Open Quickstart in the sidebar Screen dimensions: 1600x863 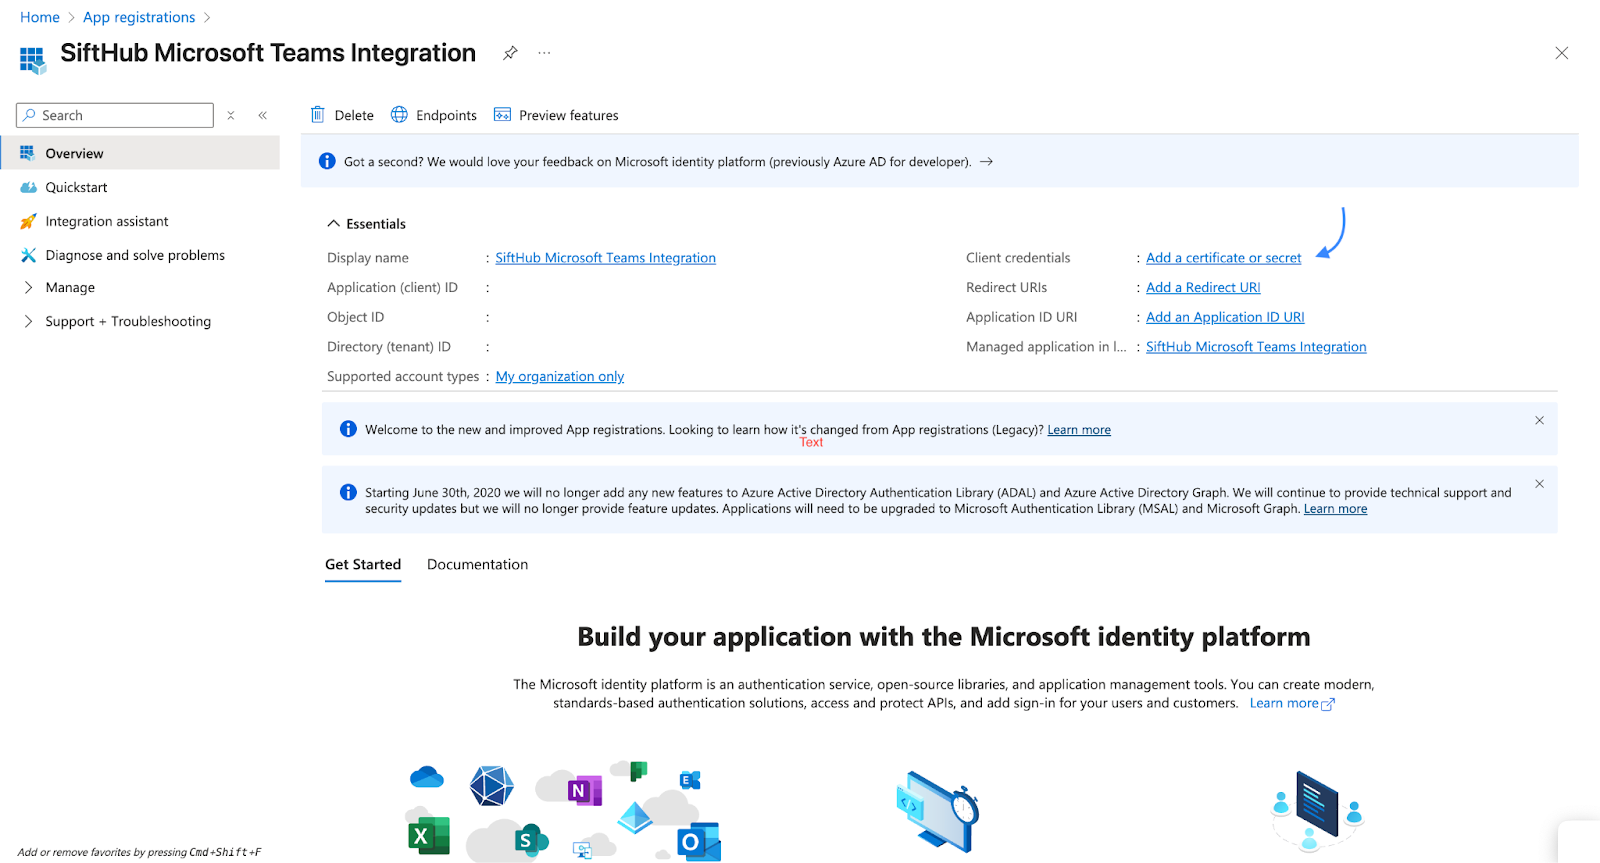point(76,187)
